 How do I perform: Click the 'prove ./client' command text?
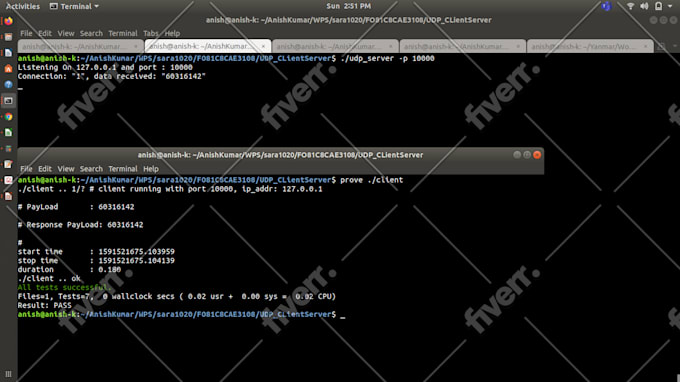pyautogui.click(x=372, y=180)
